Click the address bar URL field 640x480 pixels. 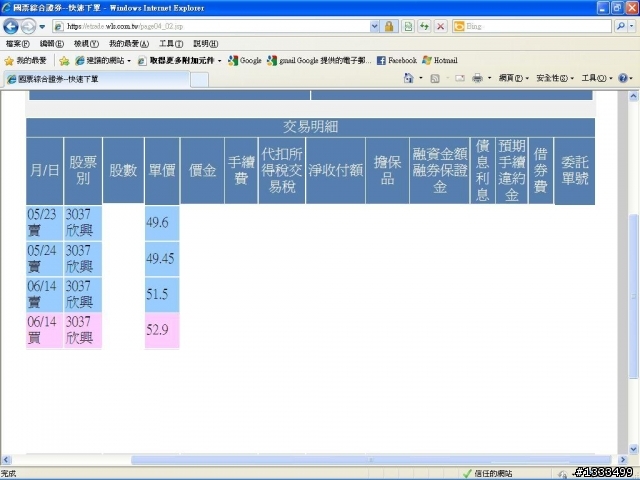[211, 27]
